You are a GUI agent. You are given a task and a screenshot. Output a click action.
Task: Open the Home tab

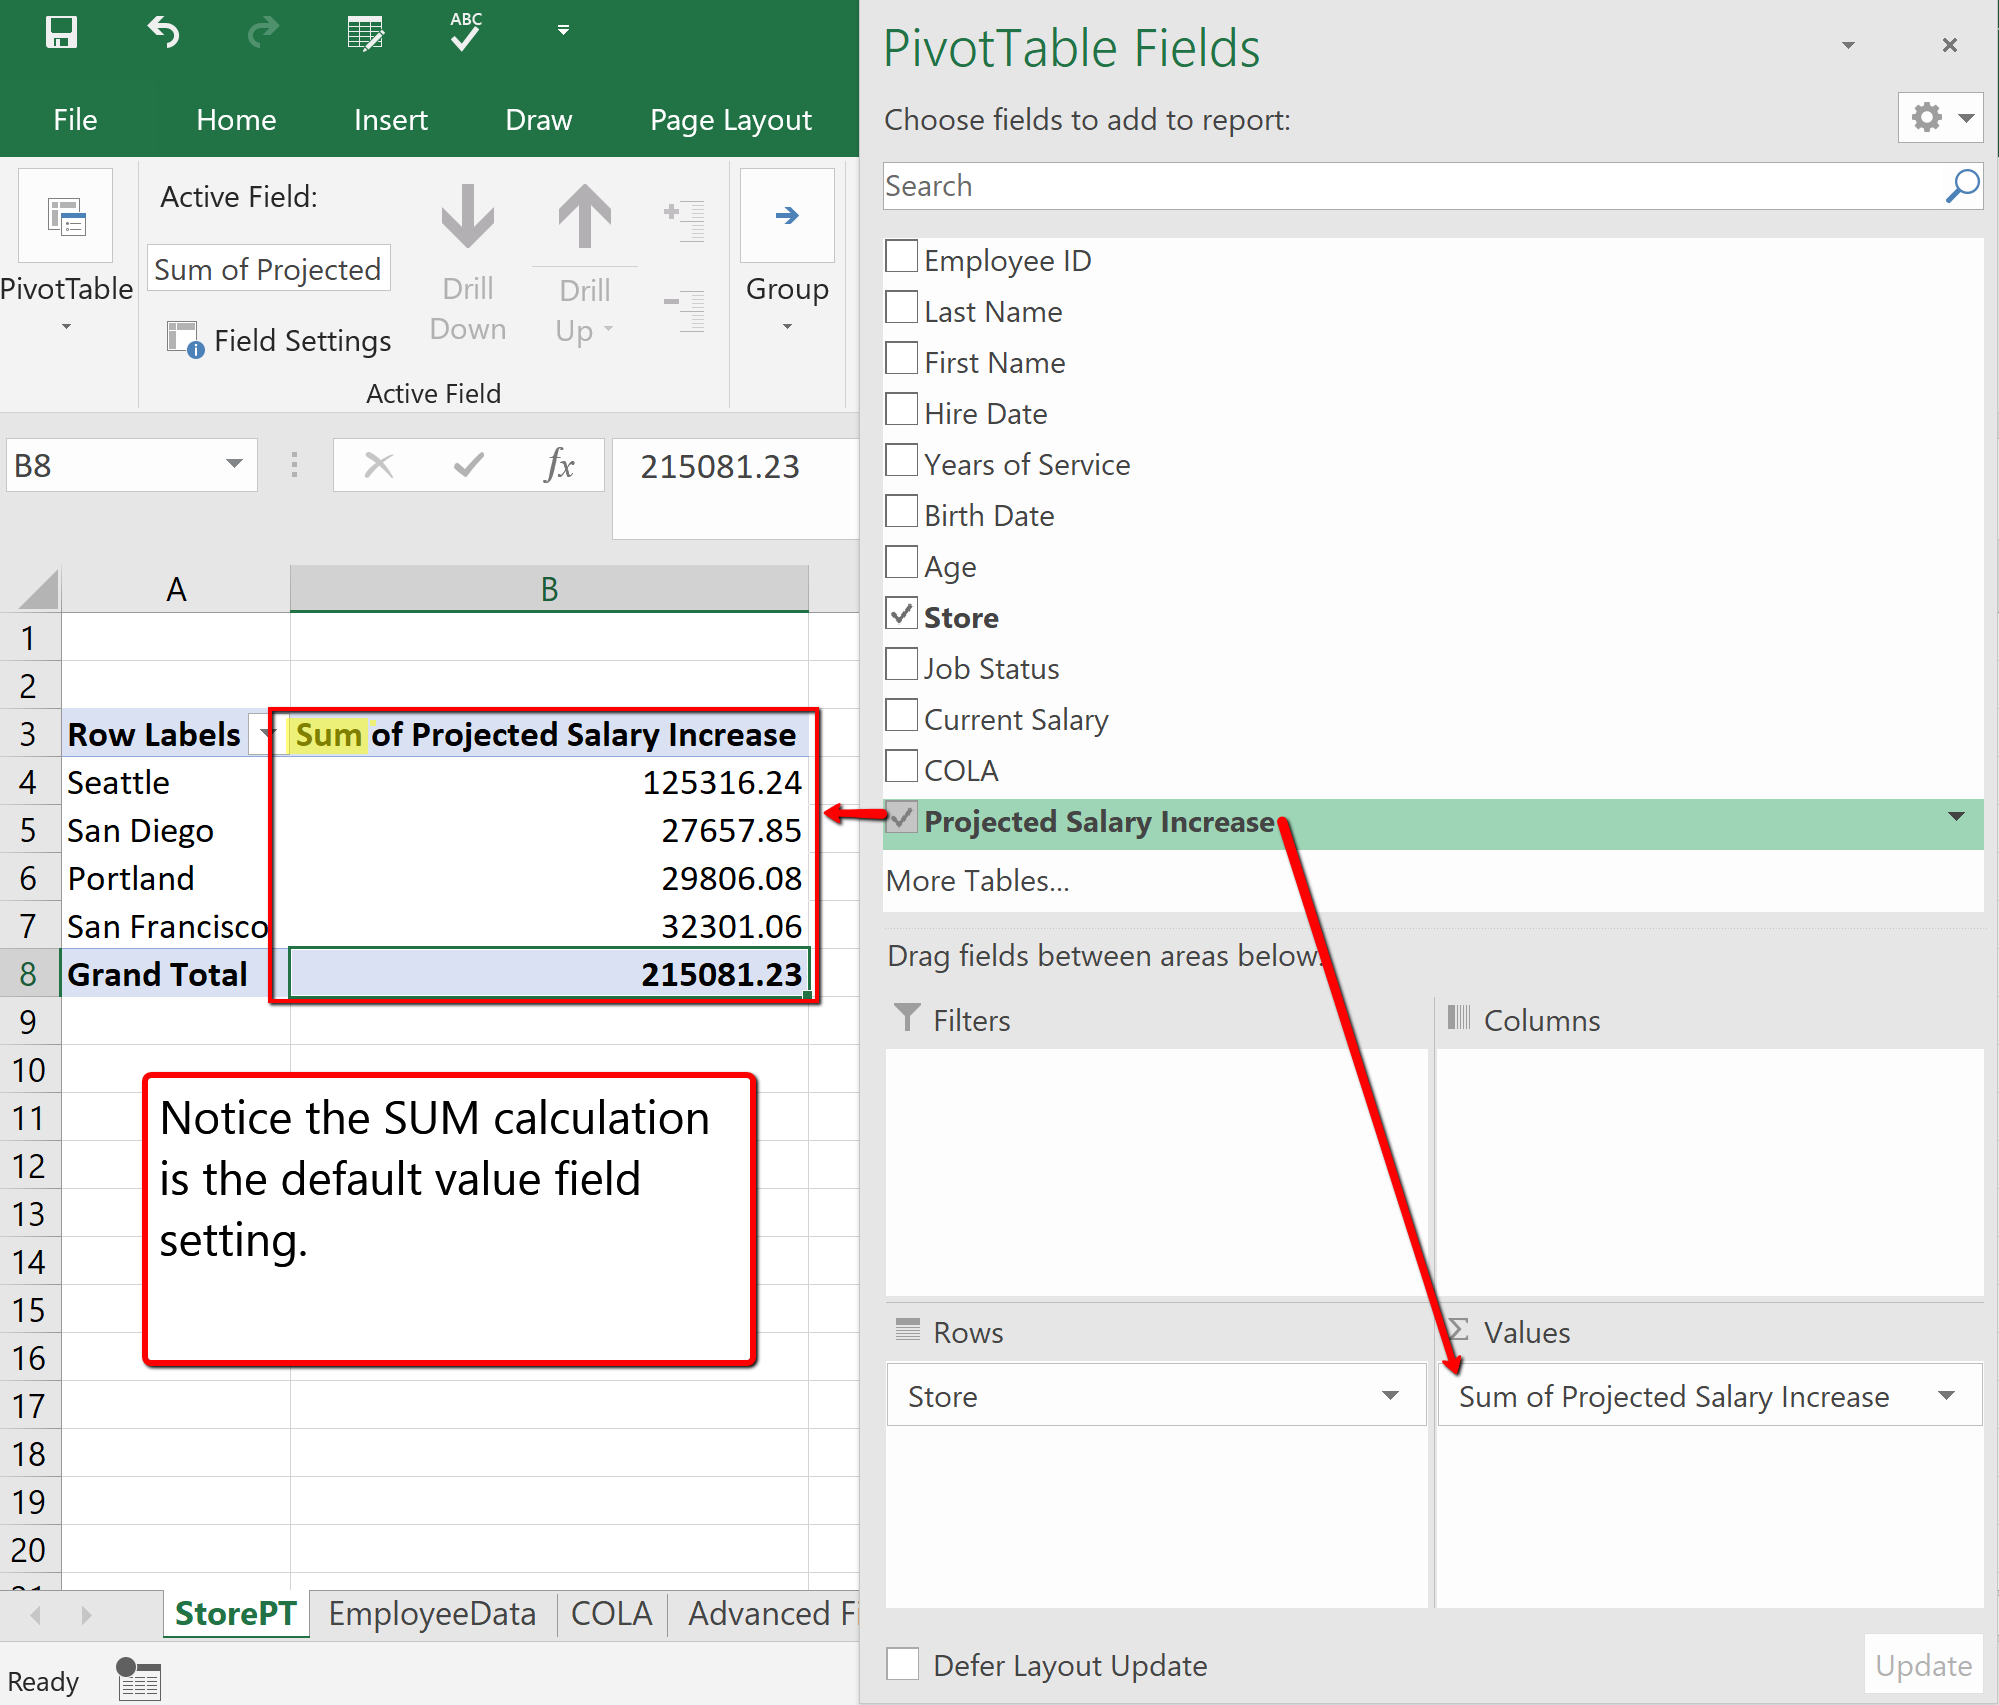click(x=236, y=120)
